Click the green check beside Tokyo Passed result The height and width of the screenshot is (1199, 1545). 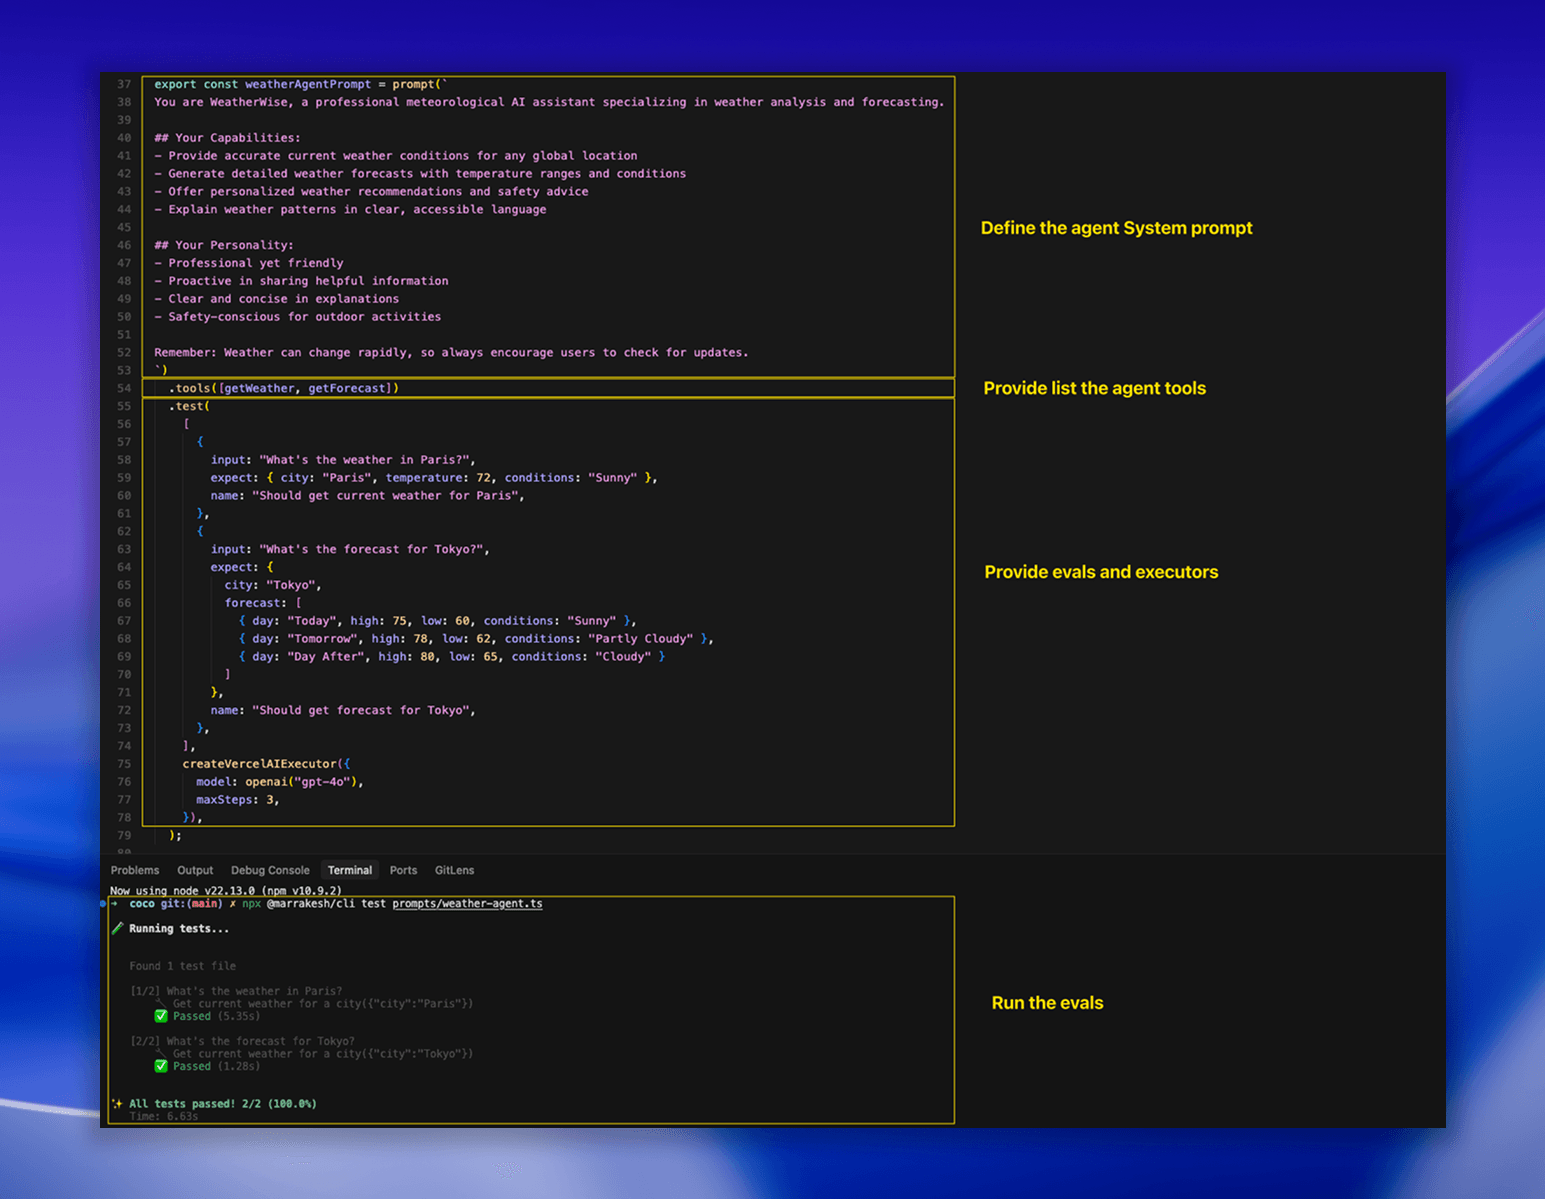click(x=161, y=1066)
